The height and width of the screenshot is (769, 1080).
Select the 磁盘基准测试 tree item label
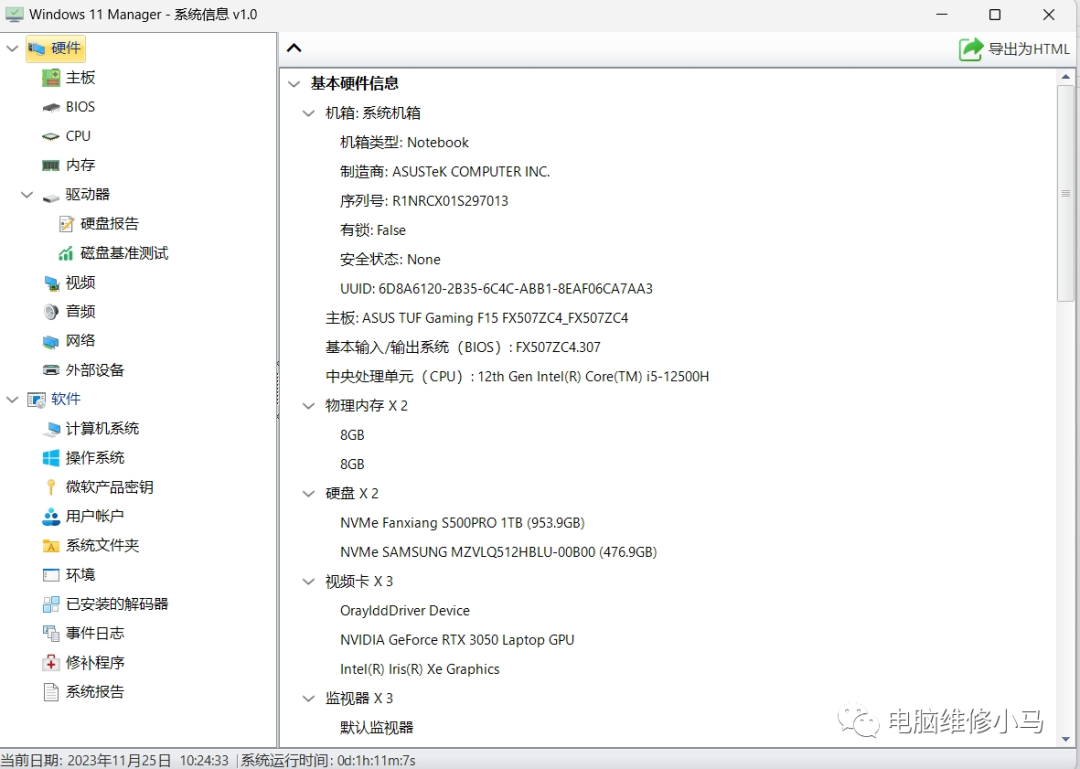point(124,254)
